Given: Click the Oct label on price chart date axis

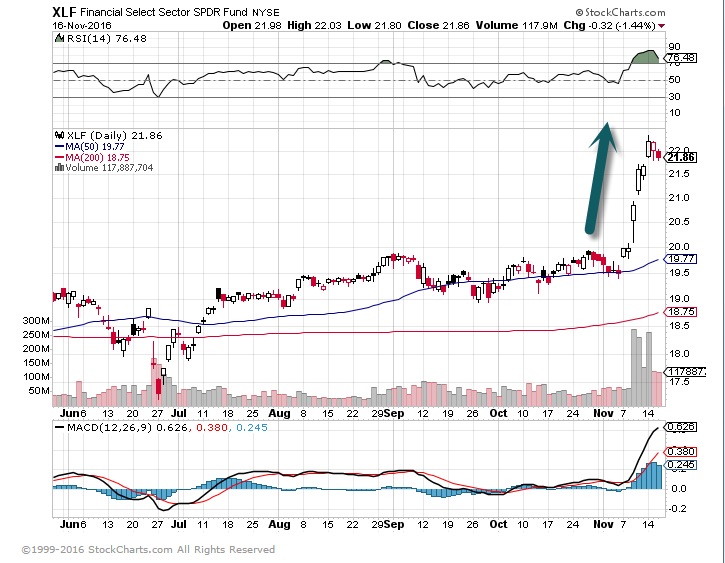Looking at the screenshot, I should [498, 413].
